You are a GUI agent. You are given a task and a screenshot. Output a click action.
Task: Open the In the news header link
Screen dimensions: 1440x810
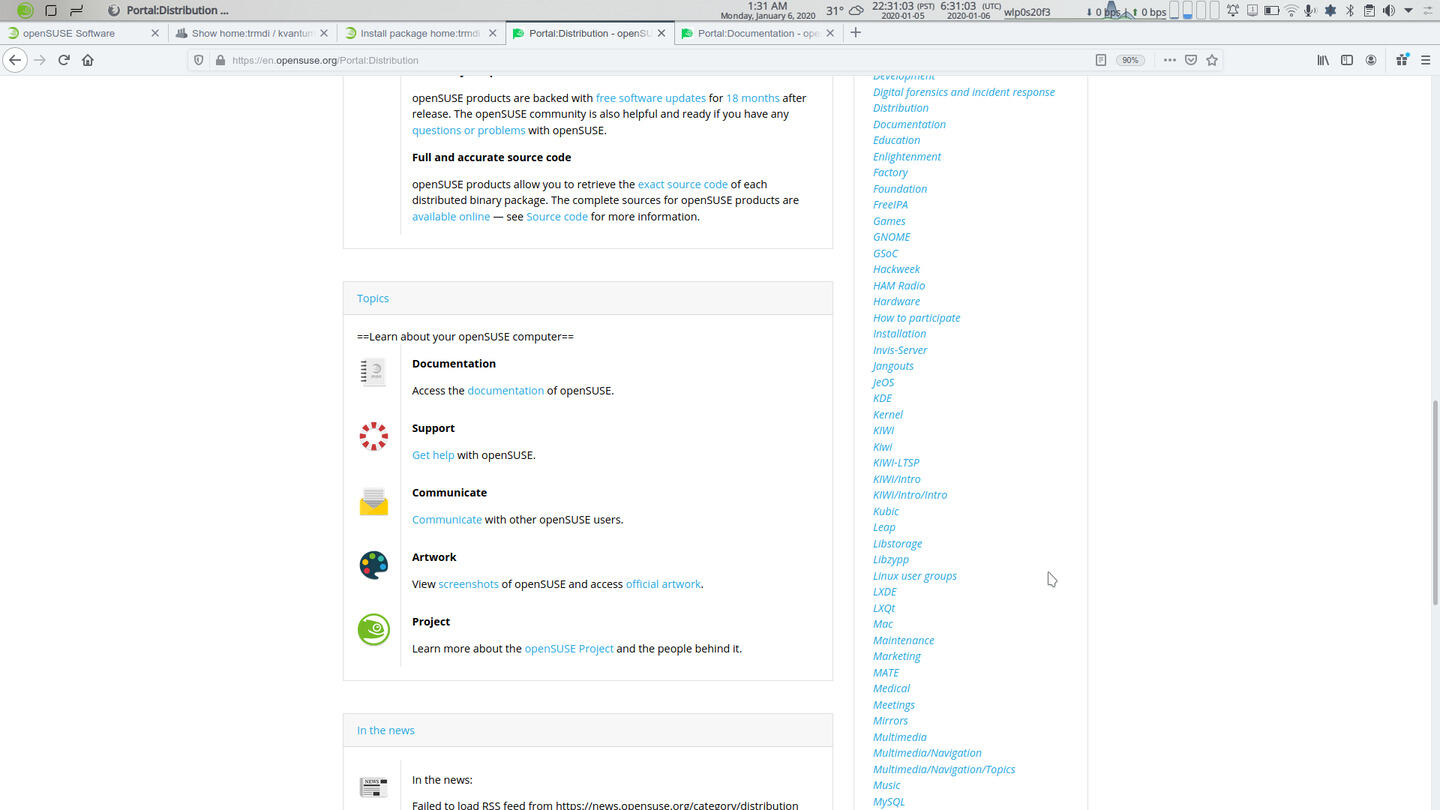pos(386,730)
